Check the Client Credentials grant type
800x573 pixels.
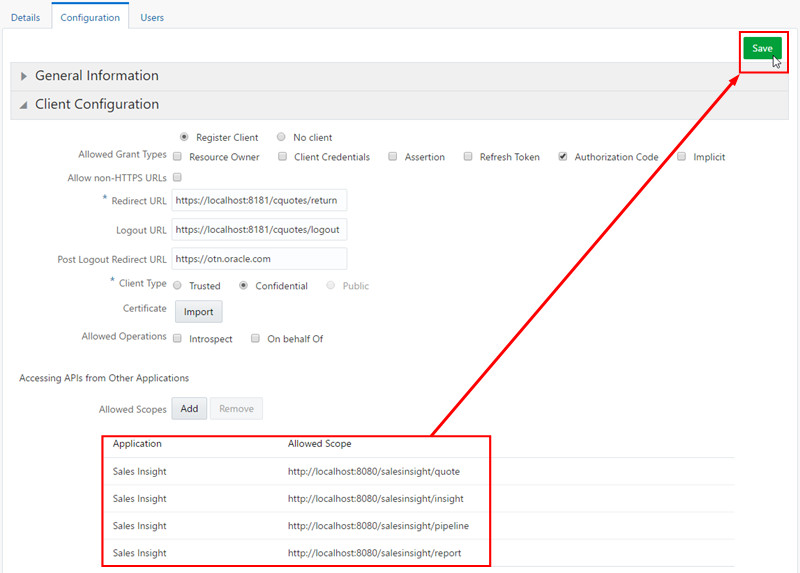[x=282, y=156]
